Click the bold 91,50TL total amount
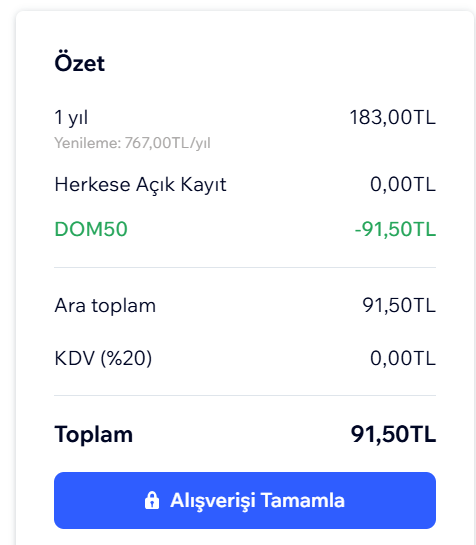Screen dimensions: 476x545 click(x=393, y=434)
